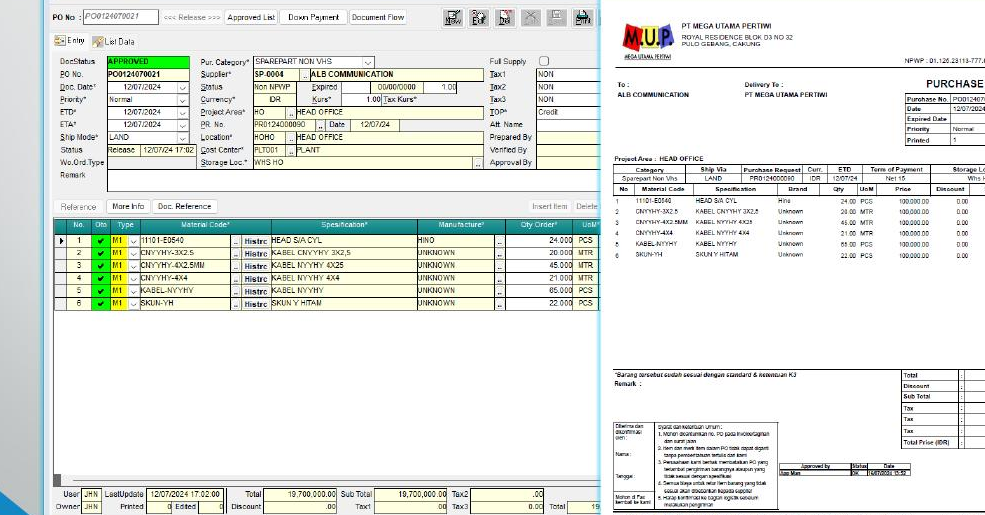Image resolution: width=985 pixels, height=515 pixels.
Task: Toggle the Oto checkmark for row 3
Action: 101,266
